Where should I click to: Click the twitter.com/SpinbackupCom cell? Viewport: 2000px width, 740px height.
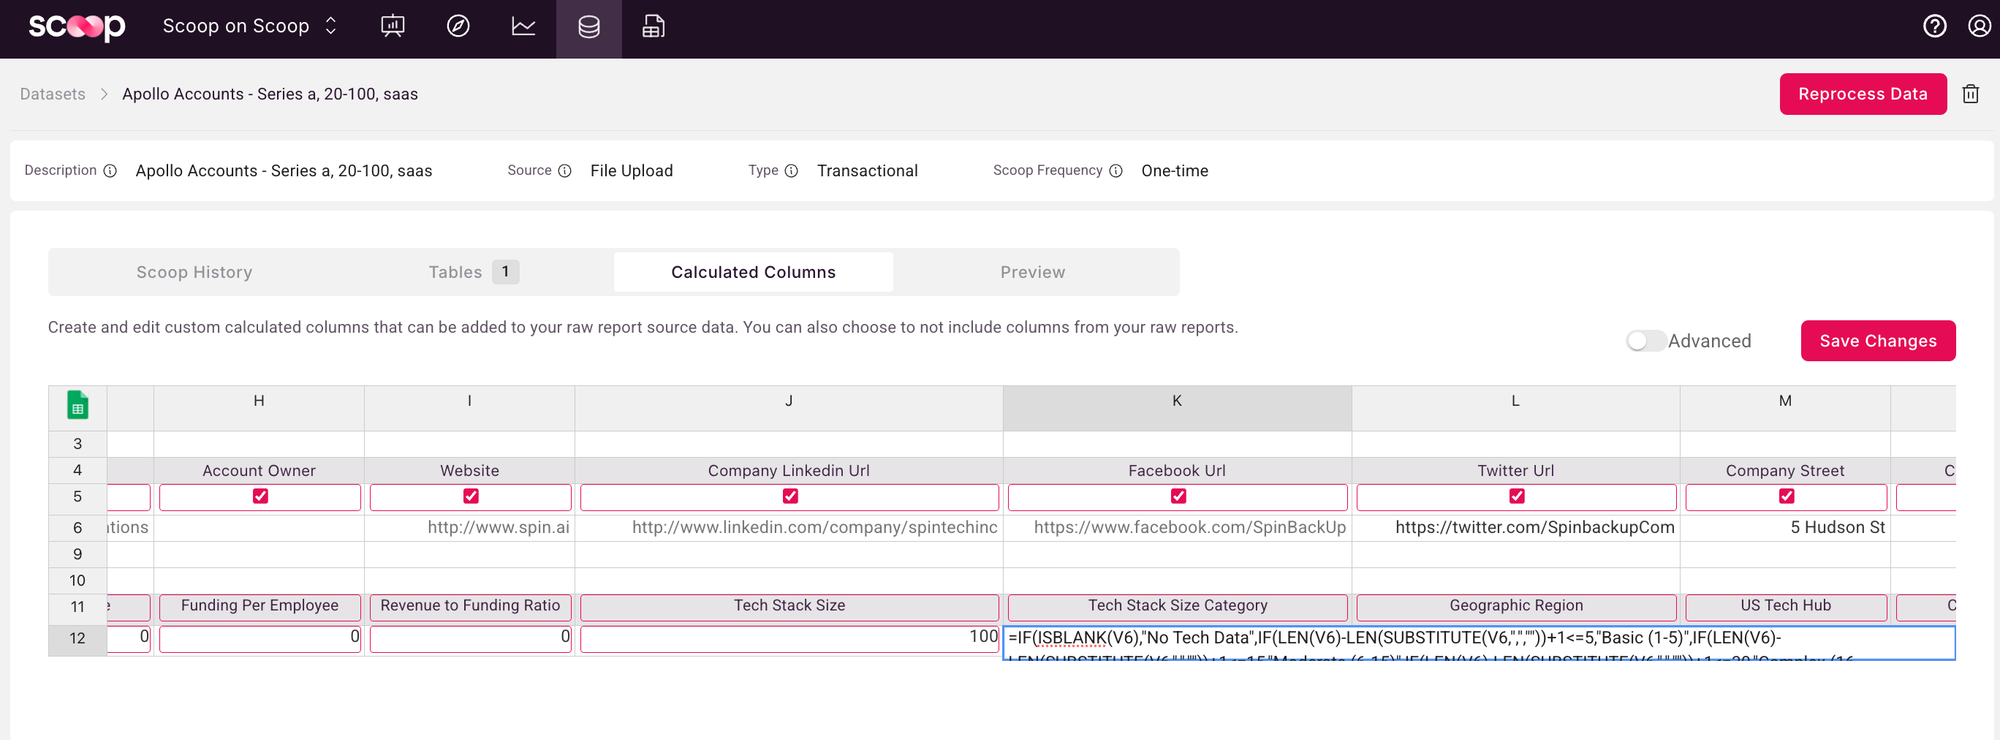tap(1516, 527)
